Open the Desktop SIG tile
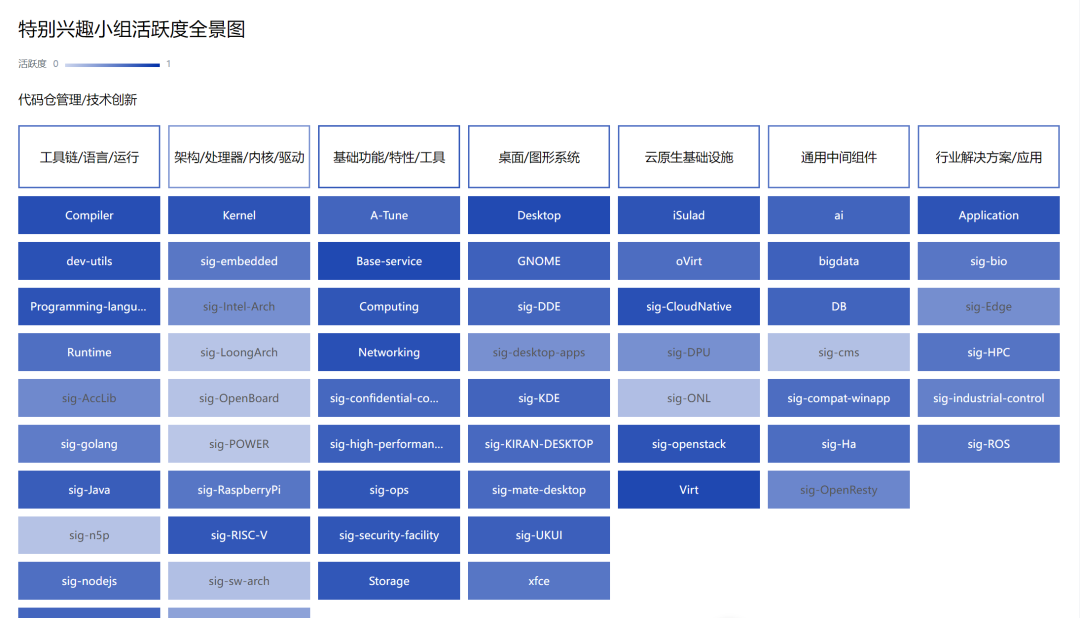The width and height of the screenshot is (1080, 618). click(539, 215)
